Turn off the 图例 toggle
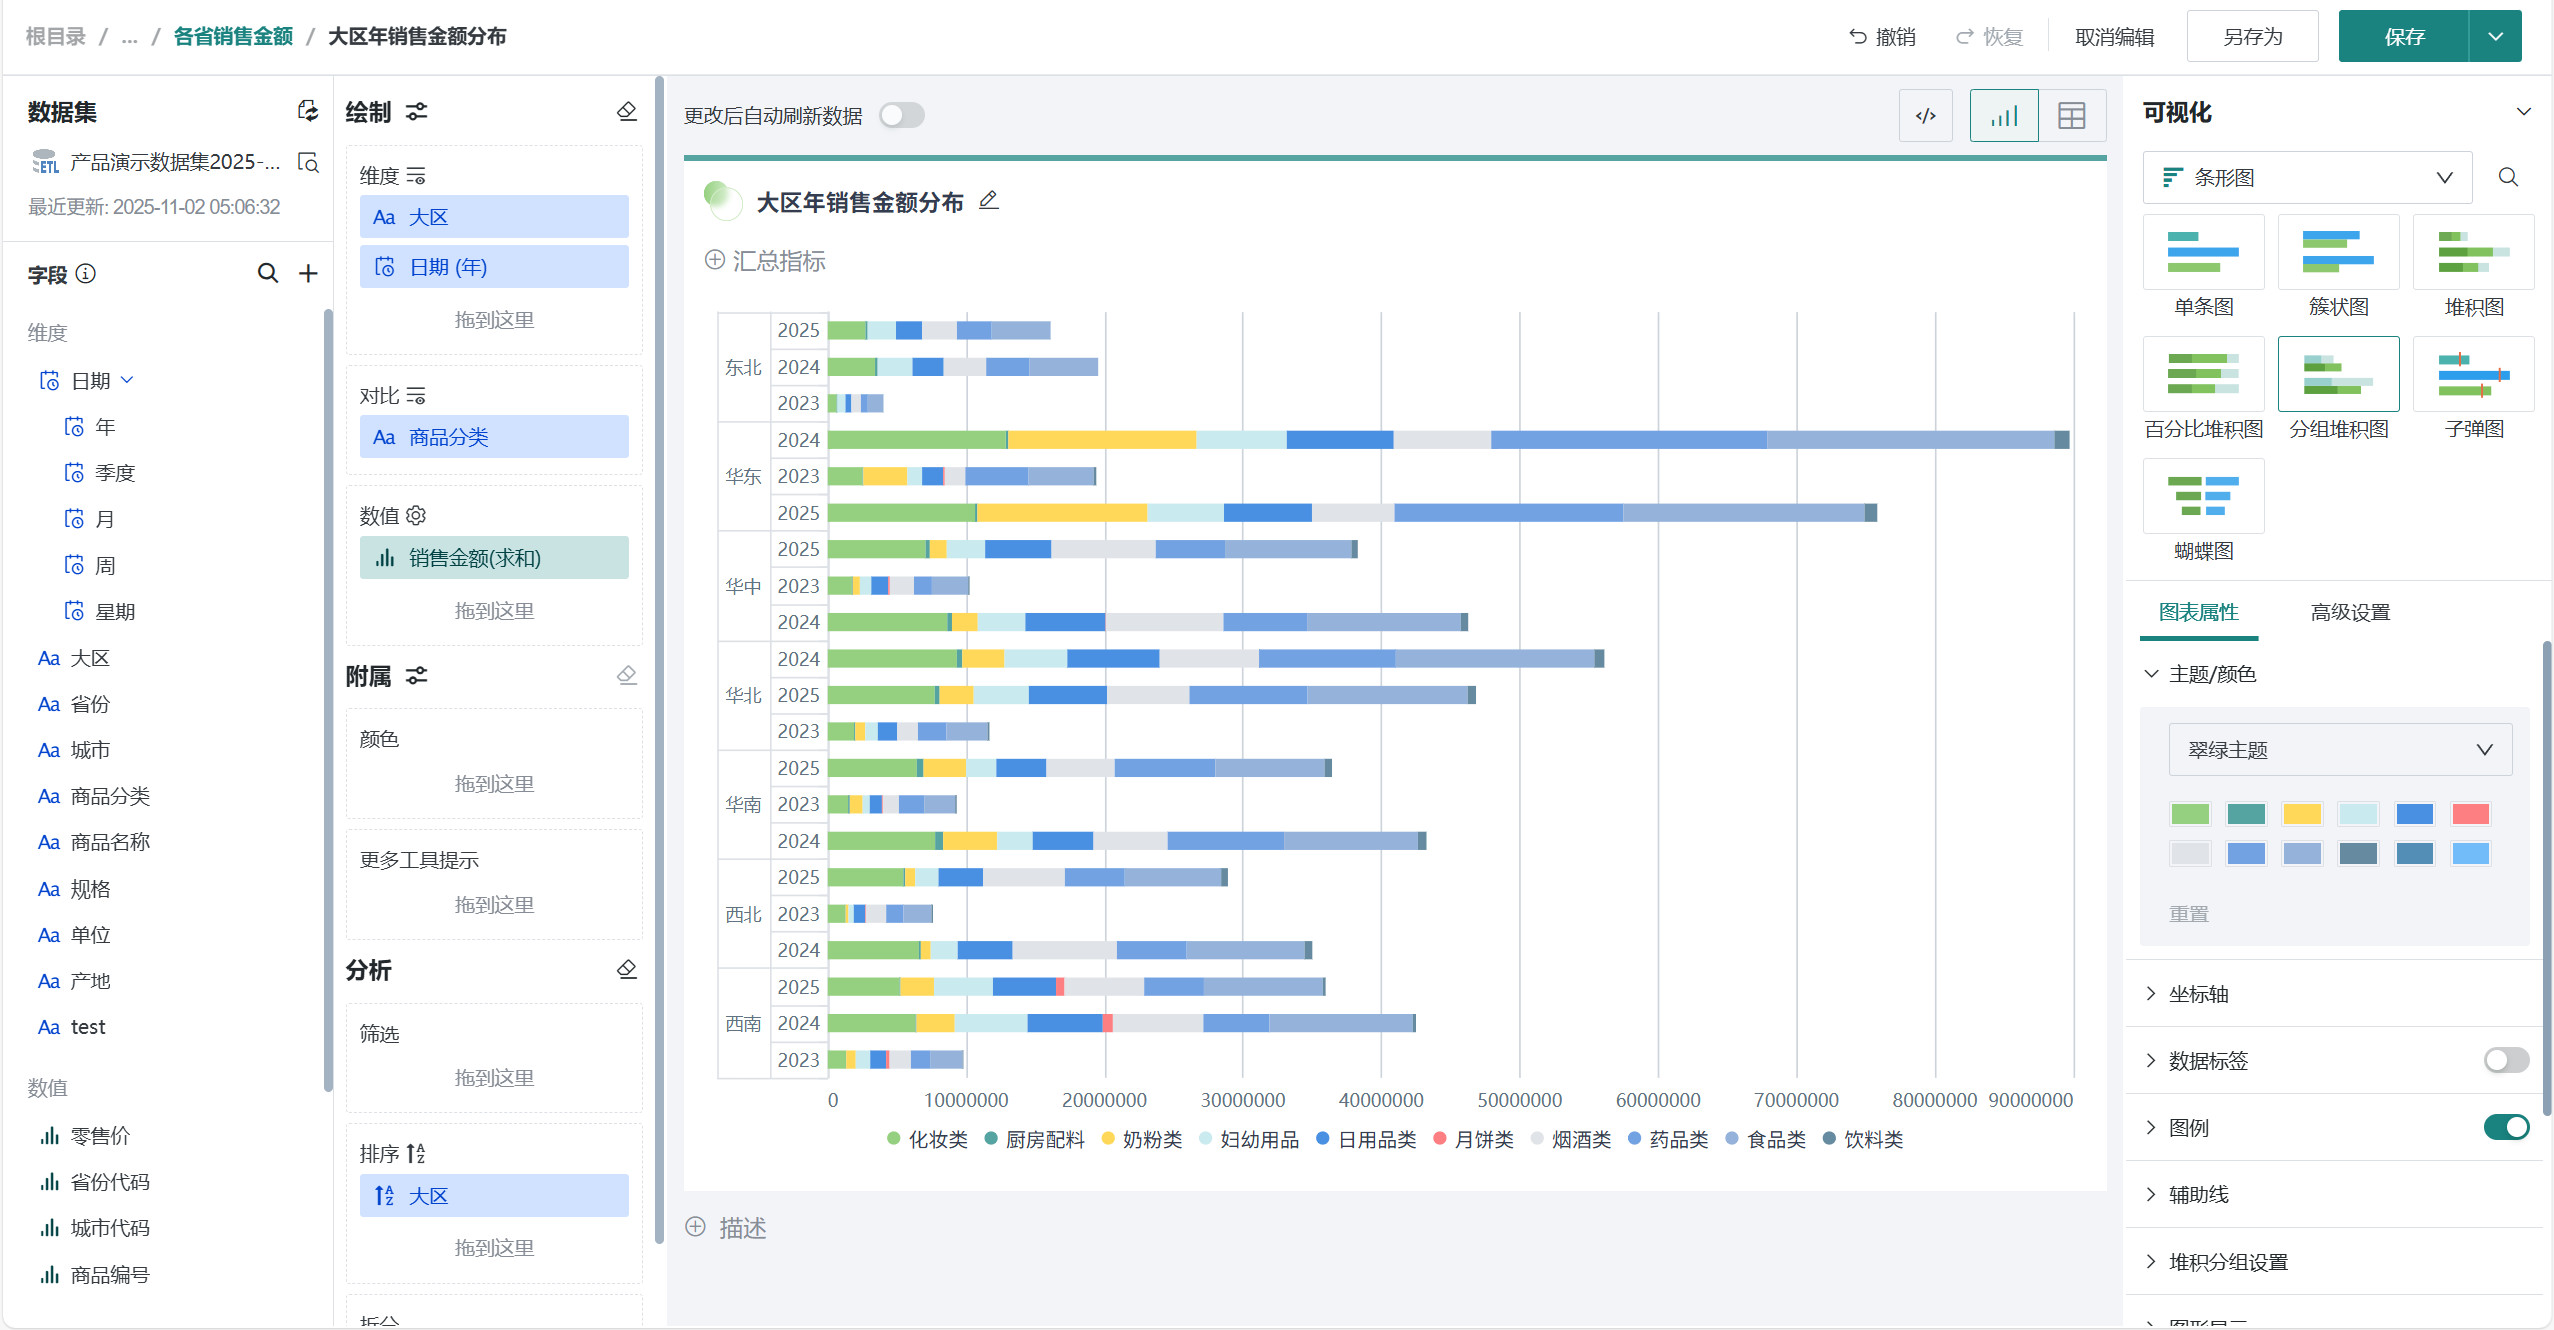The image size is (2554, 1330). pyautogui.click(x=2505, y=1127)
